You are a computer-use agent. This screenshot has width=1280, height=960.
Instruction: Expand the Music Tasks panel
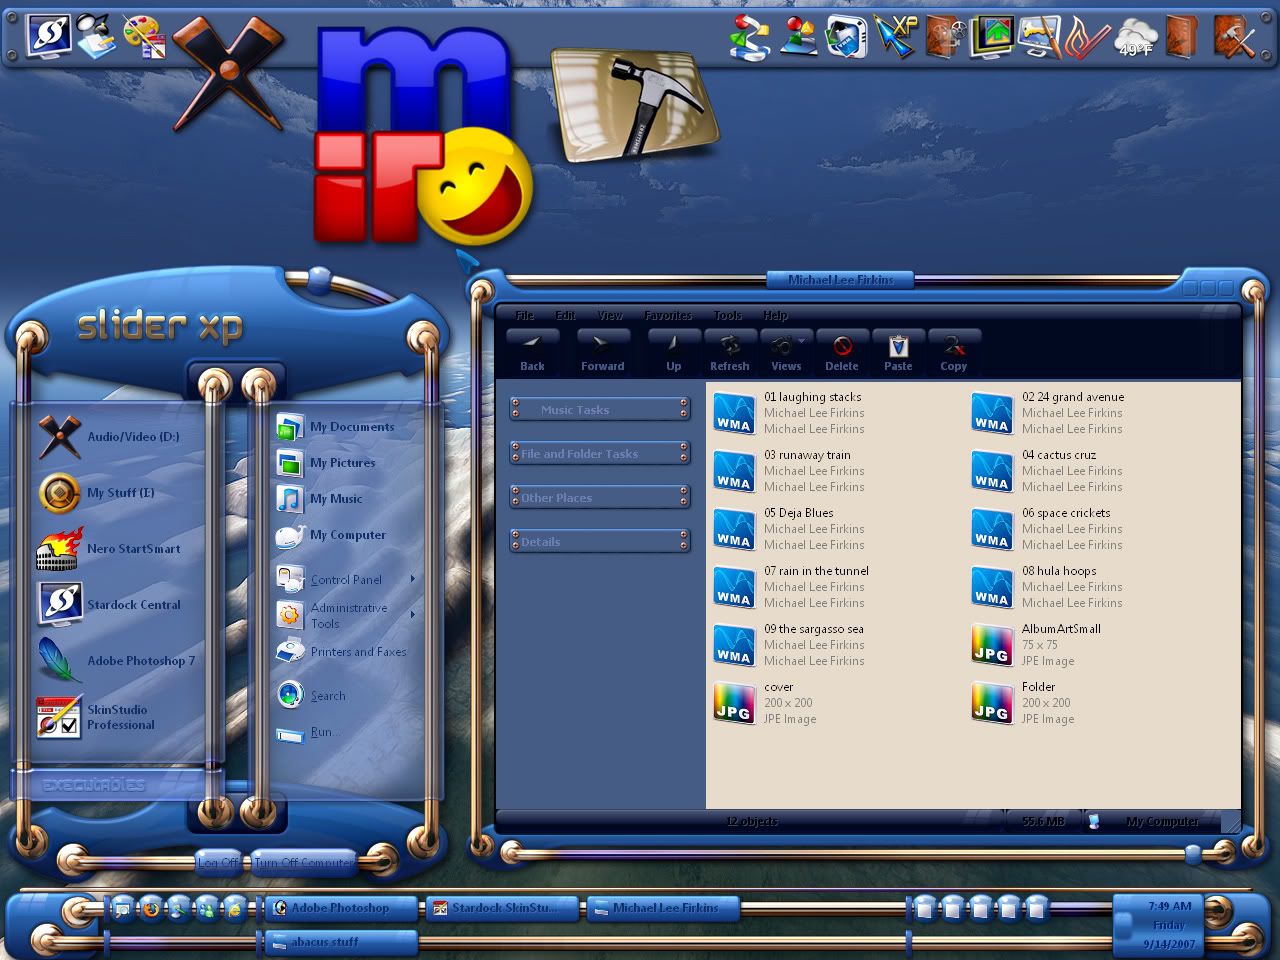point(599,409)
